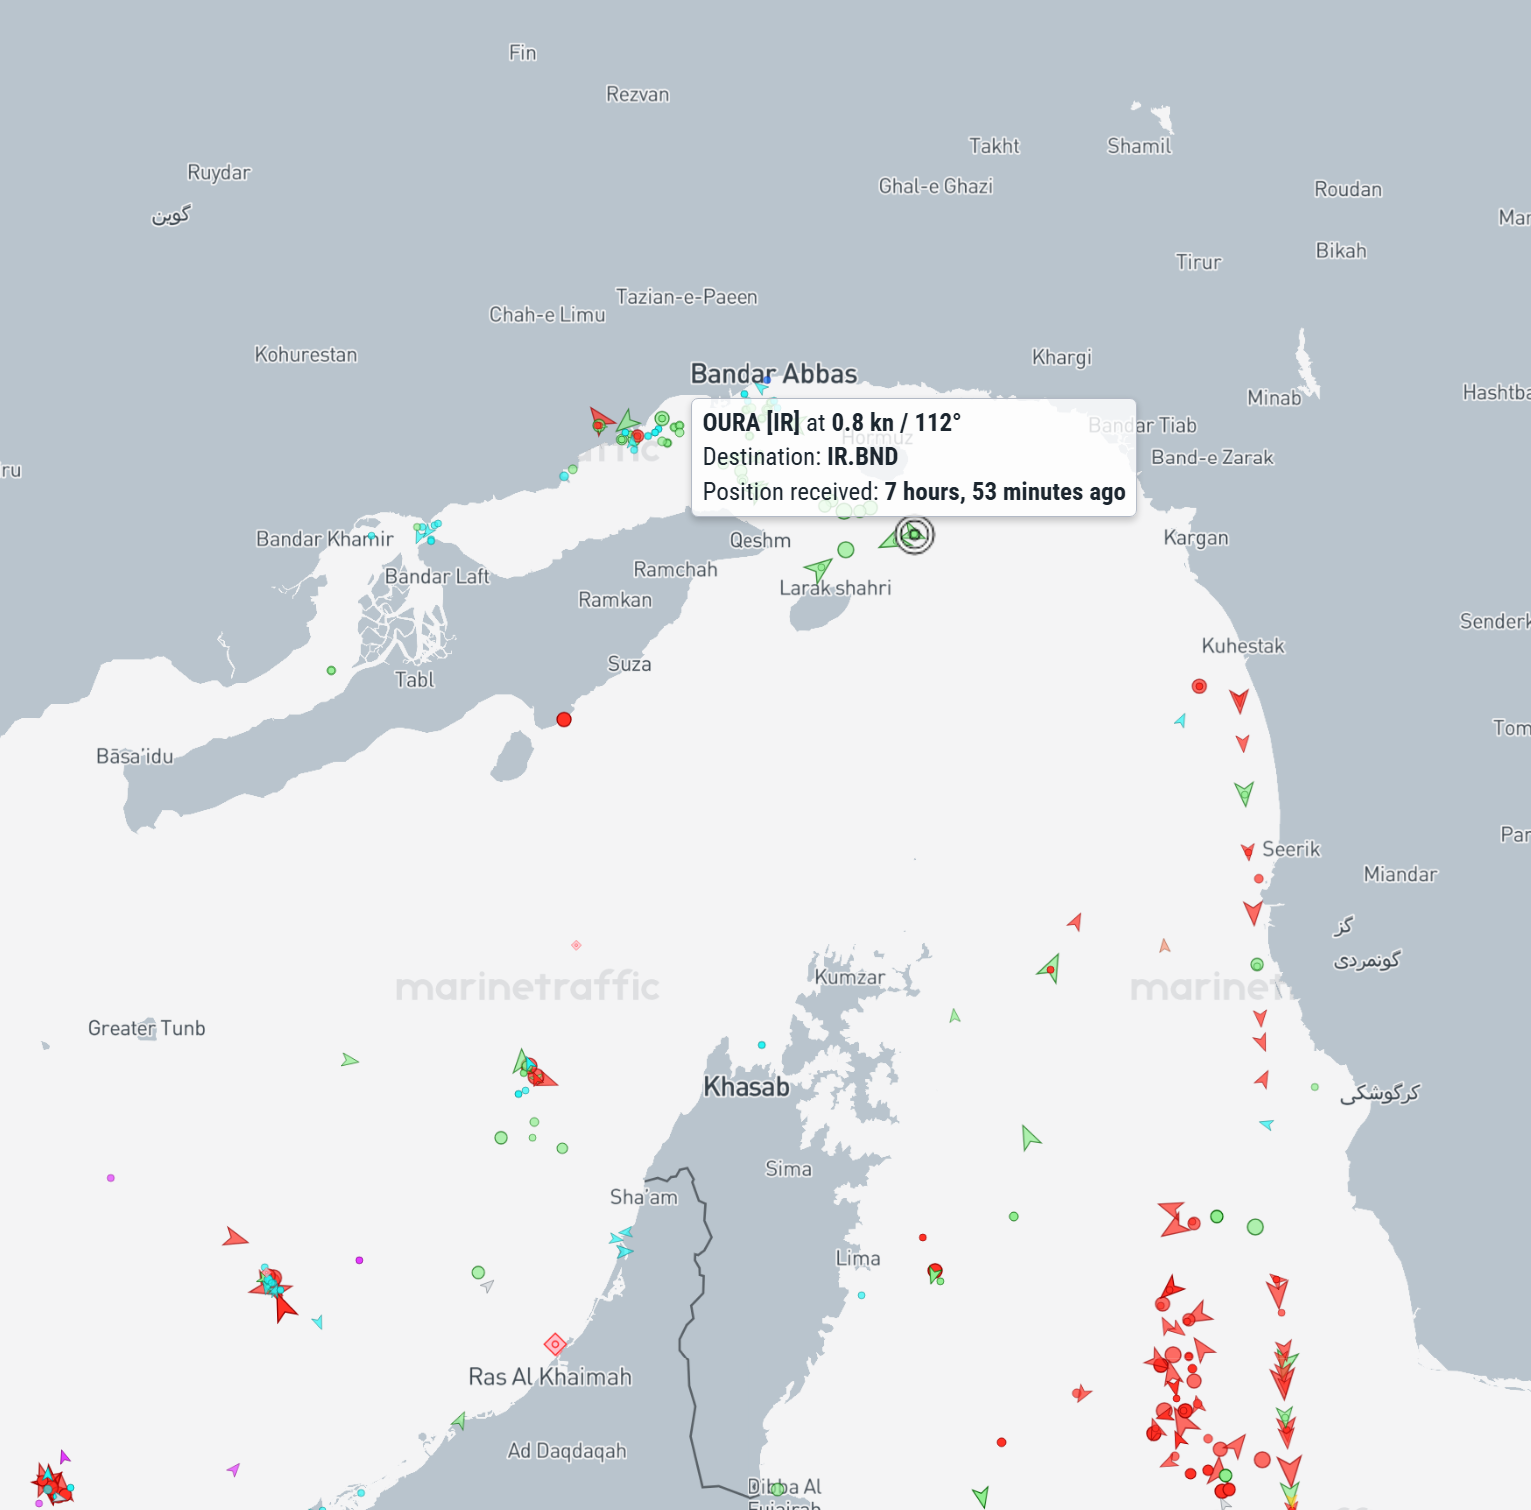Click the small green arrow southeast of Kumzar
Viewport: 1531px width, 1510px height.
coord(955,1016)
